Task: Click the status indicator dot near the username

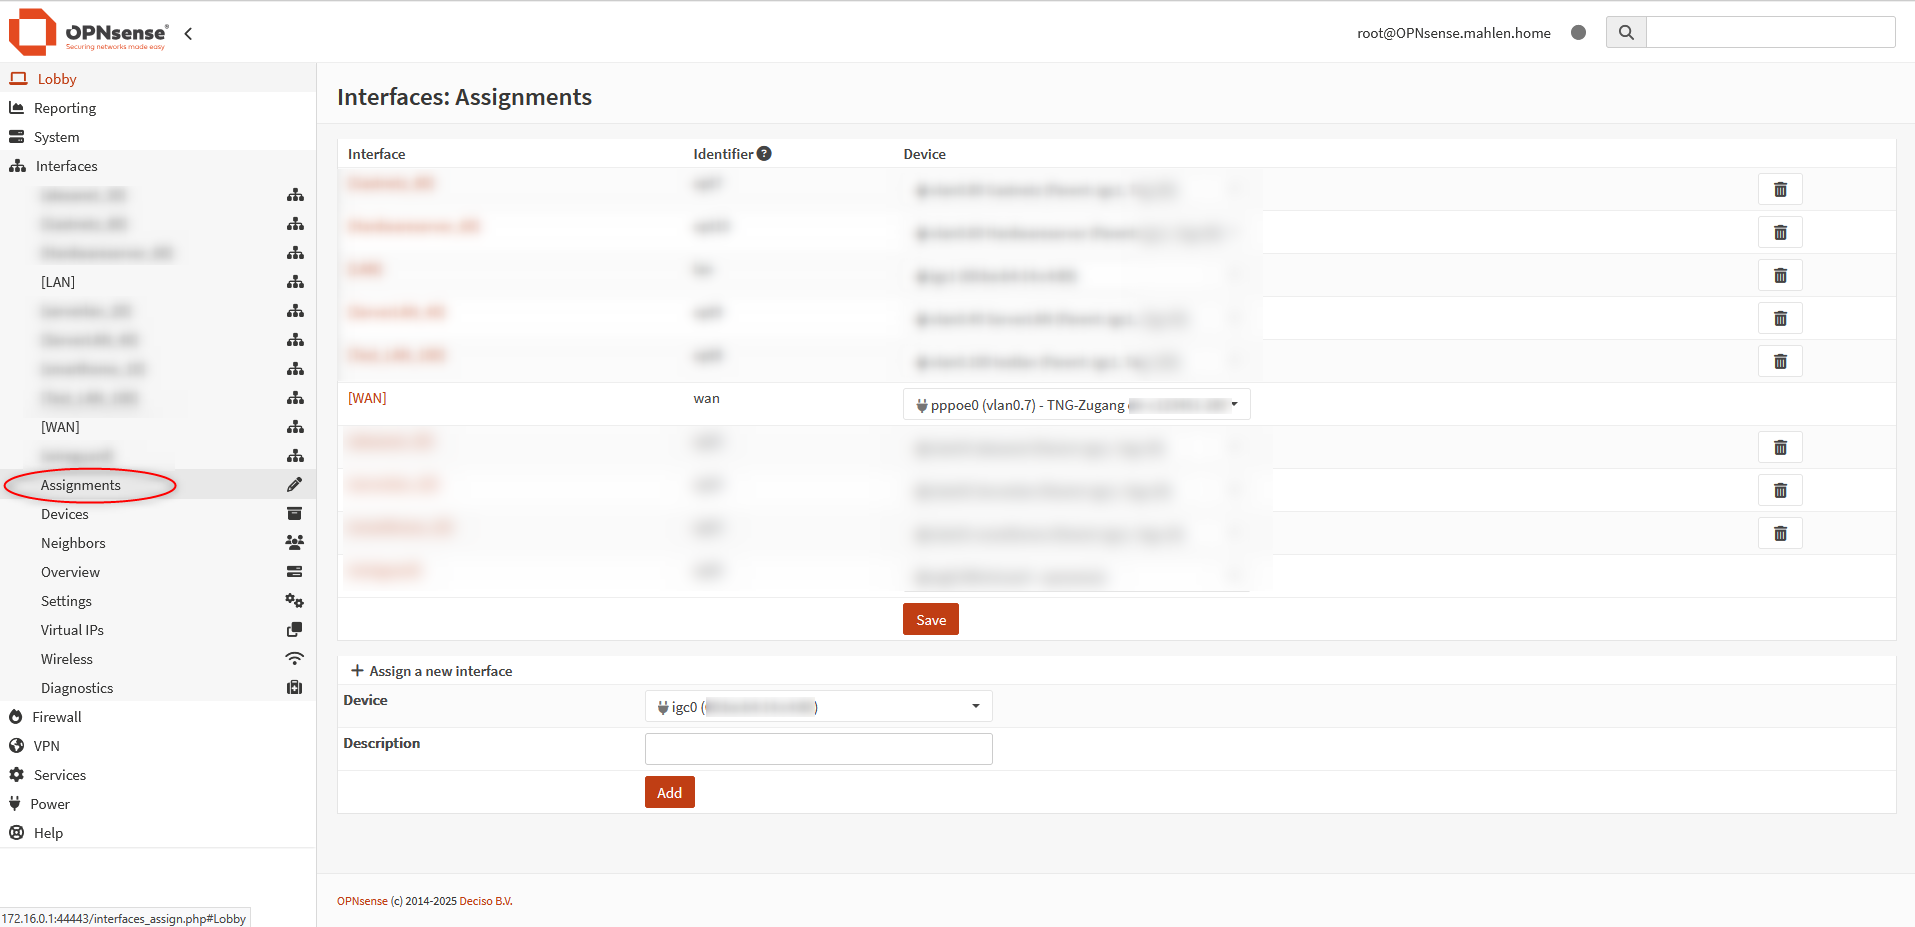Action: [1578, 33]
